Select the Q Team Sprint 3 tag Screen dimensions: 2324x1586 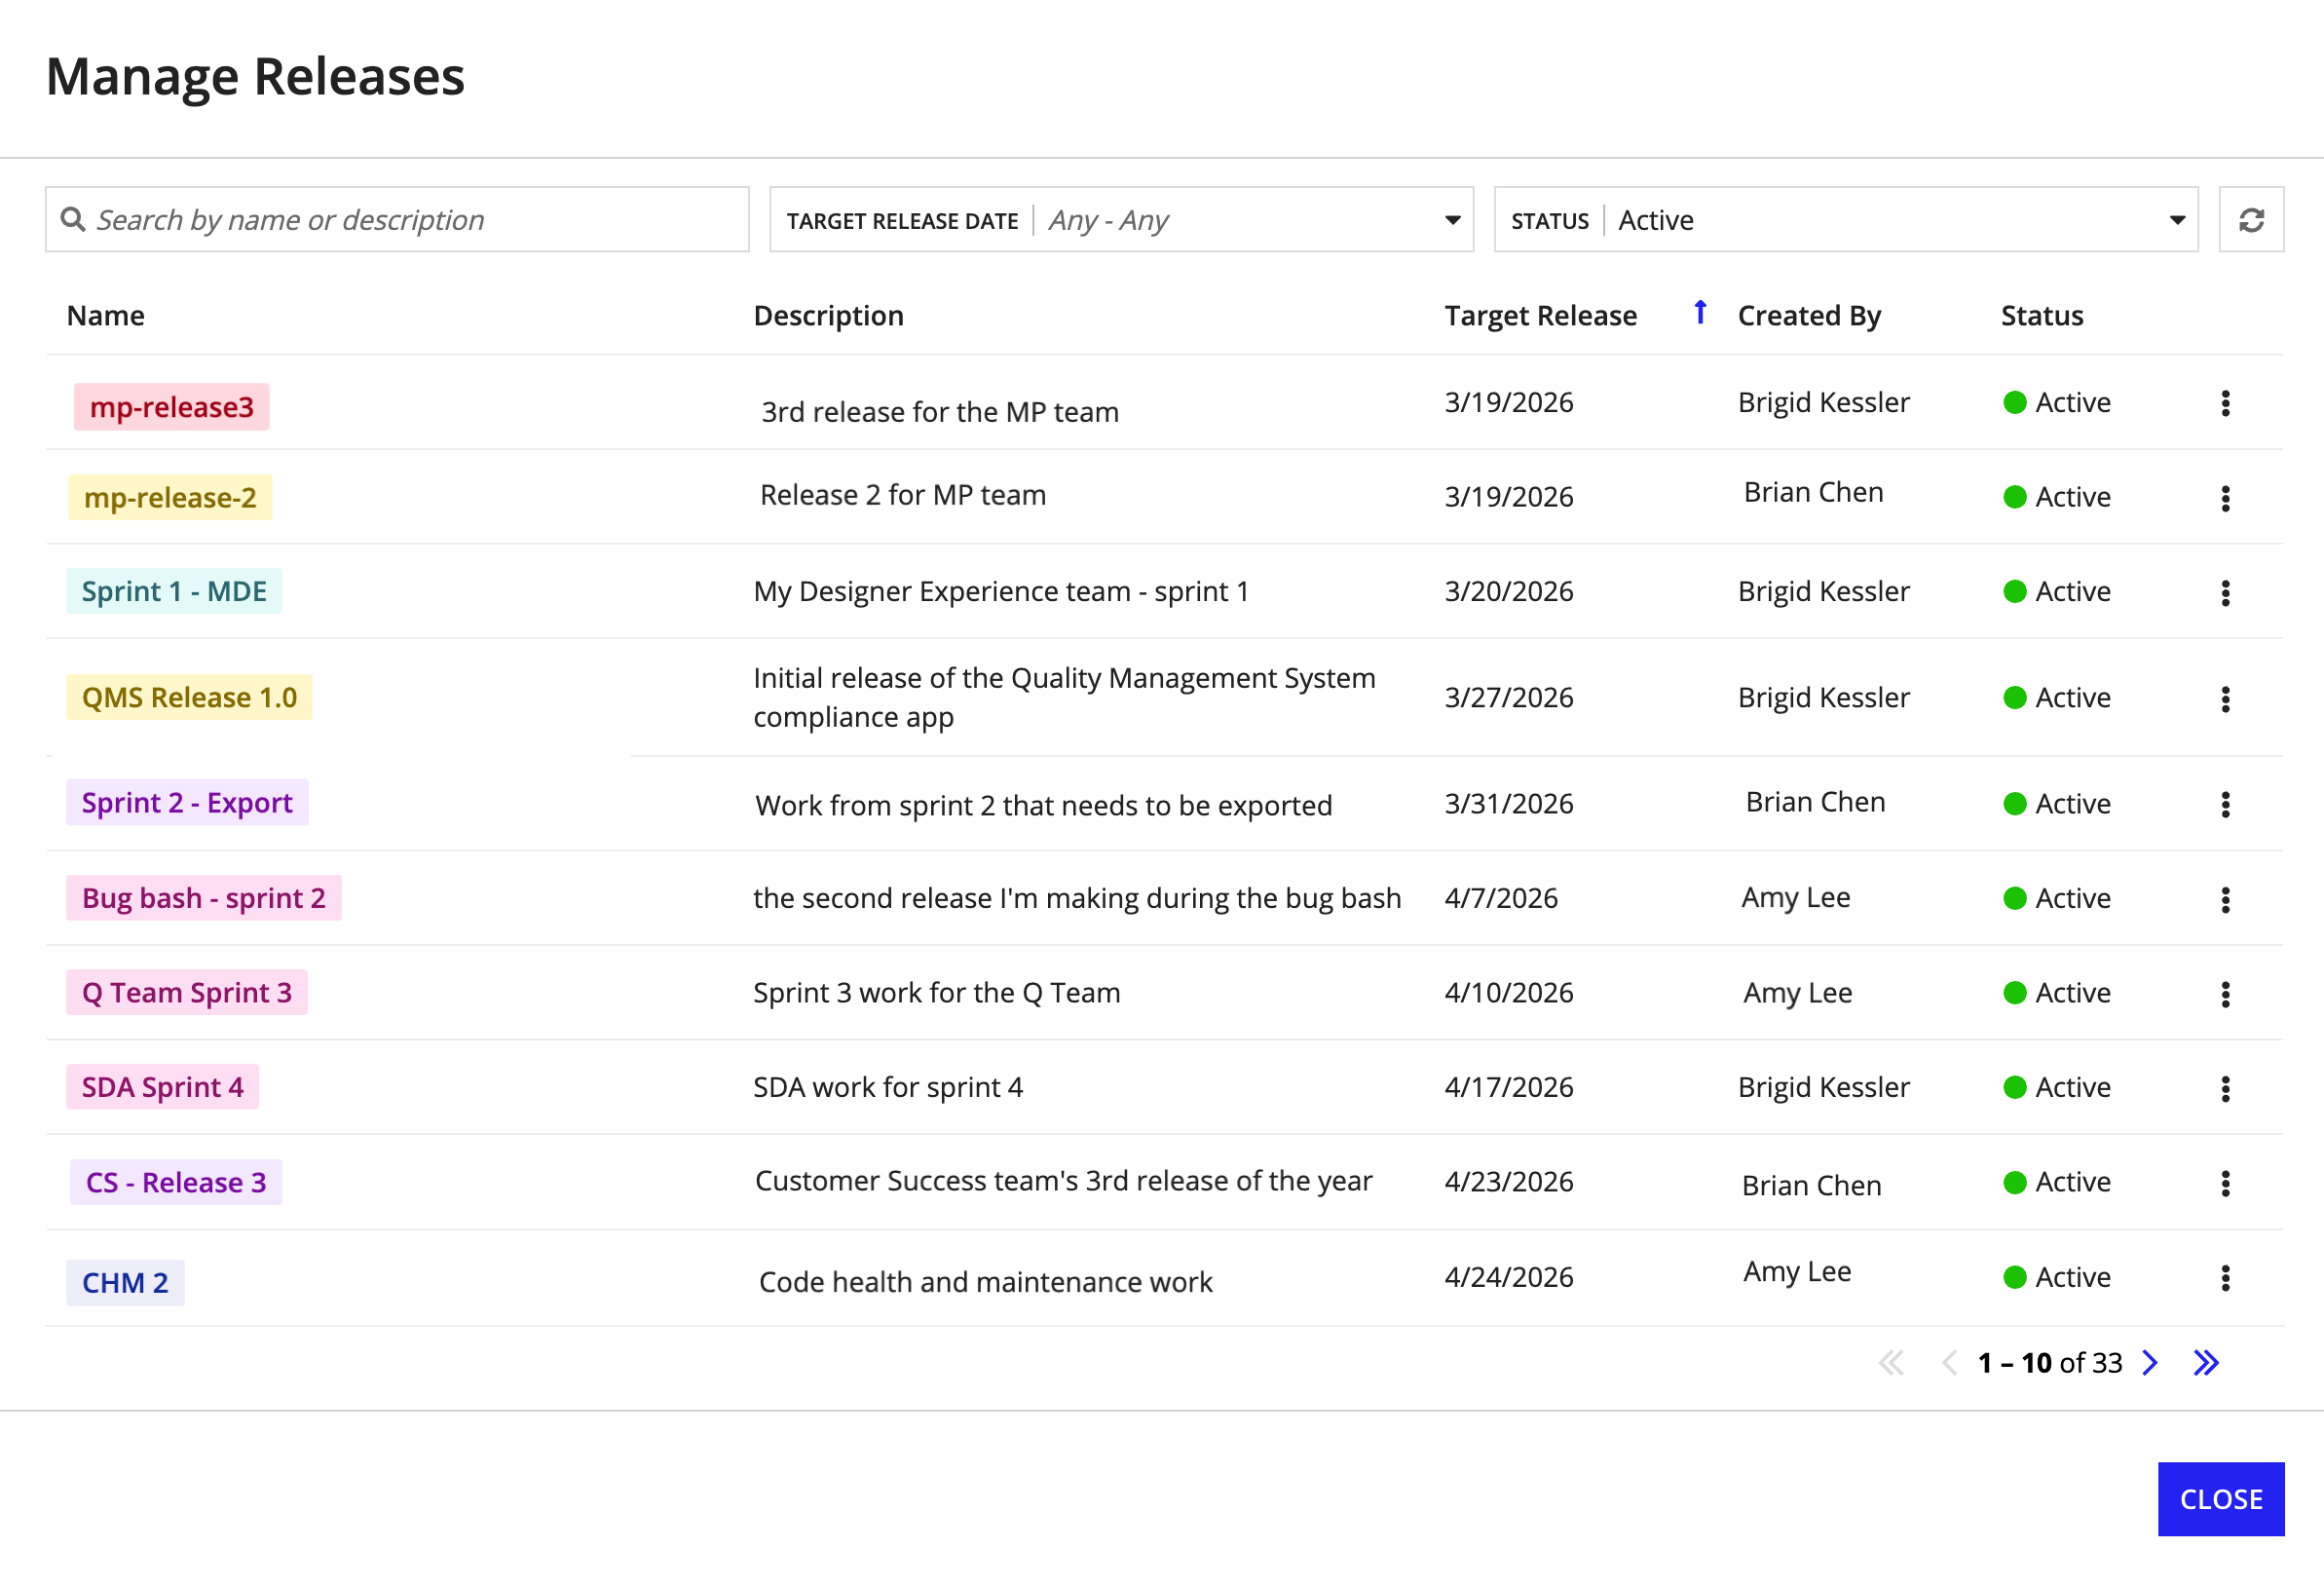[187, 992]
